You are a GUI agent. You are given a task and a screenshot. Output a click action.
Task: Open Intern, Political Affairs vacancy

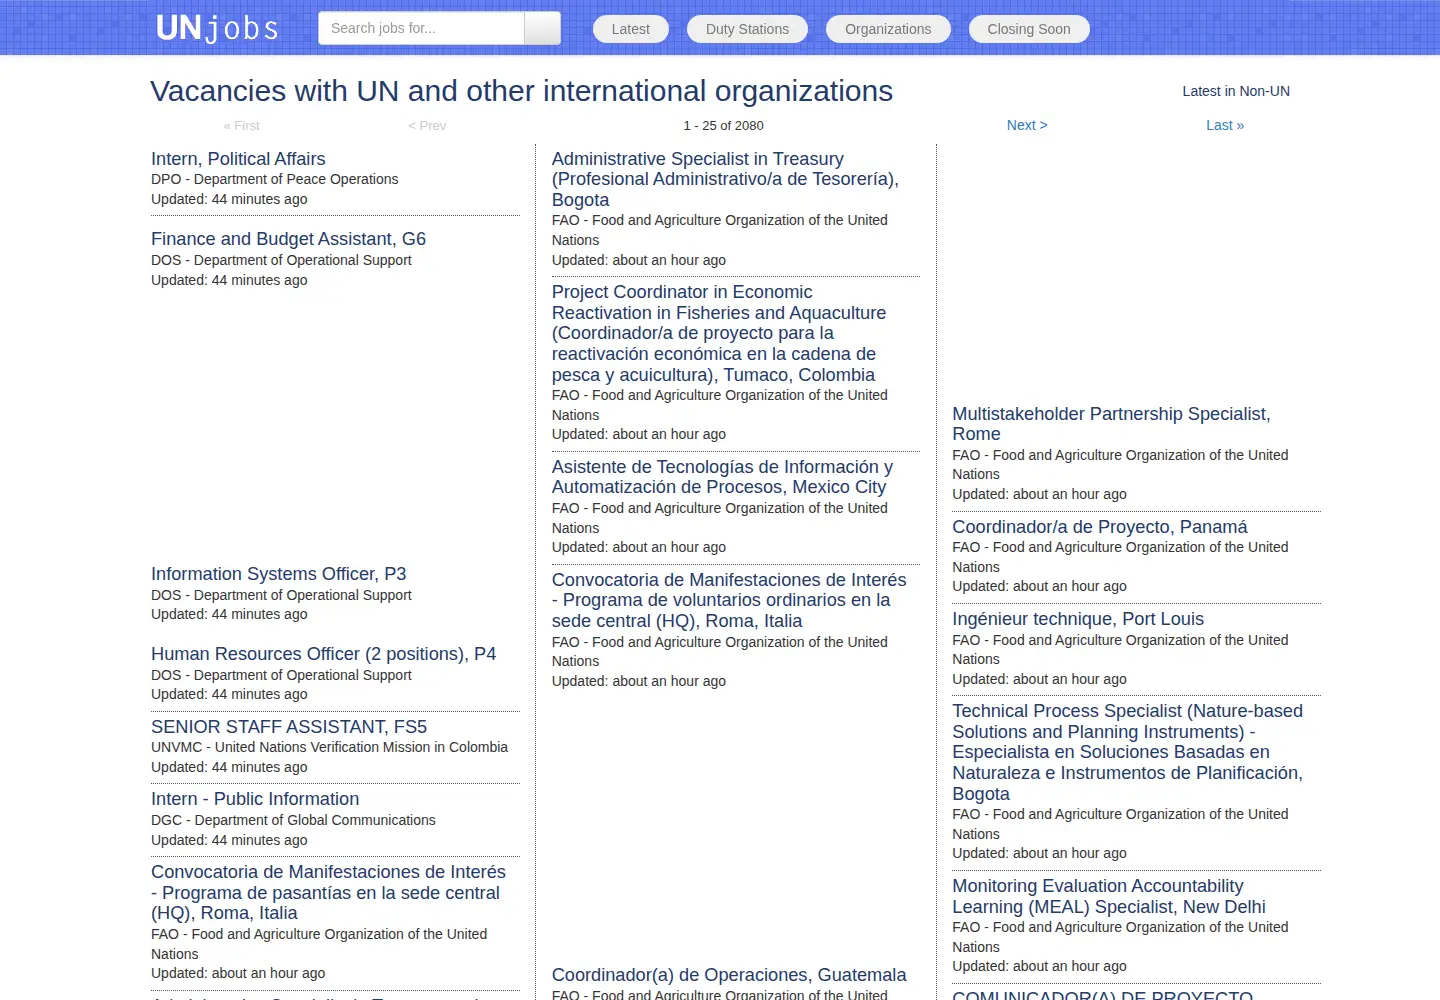(x=238, y=159)
